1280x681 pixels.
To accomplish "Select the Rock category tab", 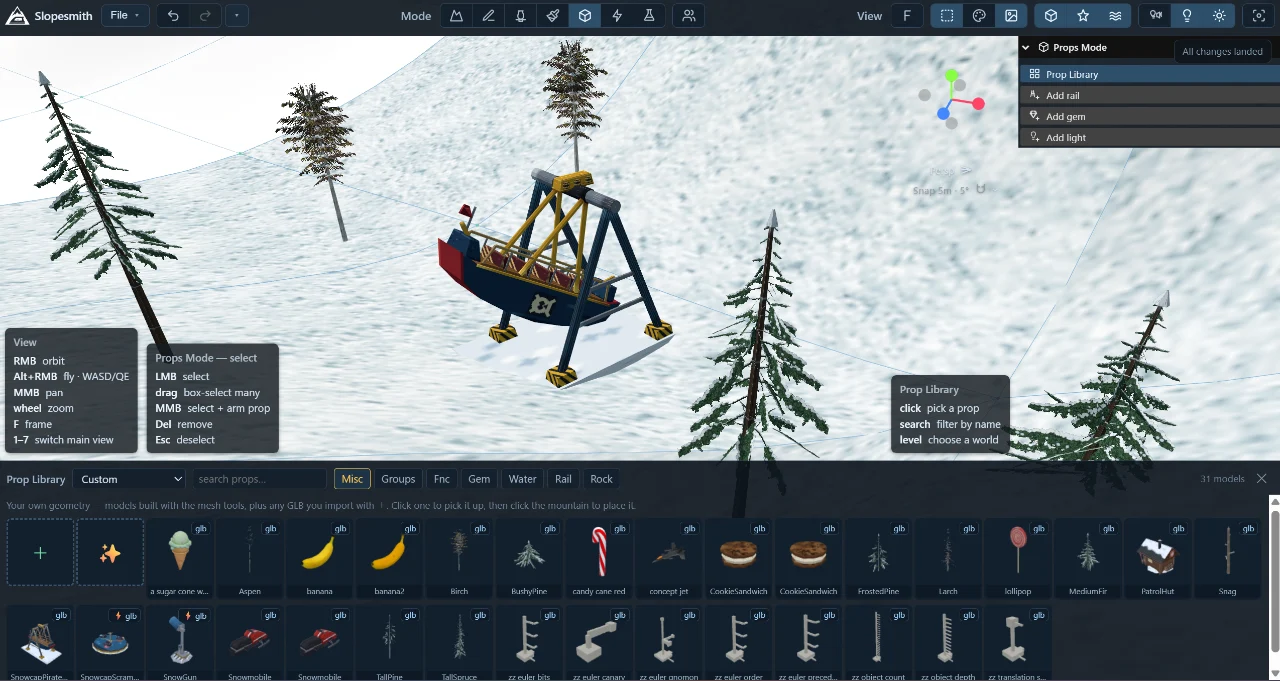I will click(601, 479).
